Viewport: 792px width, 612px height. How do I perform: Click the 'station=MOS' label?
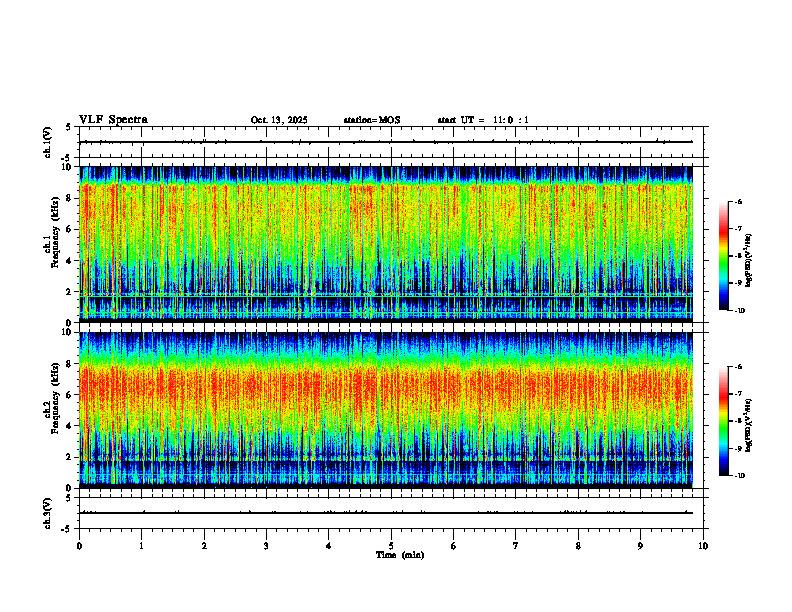(x=372, y=120)
